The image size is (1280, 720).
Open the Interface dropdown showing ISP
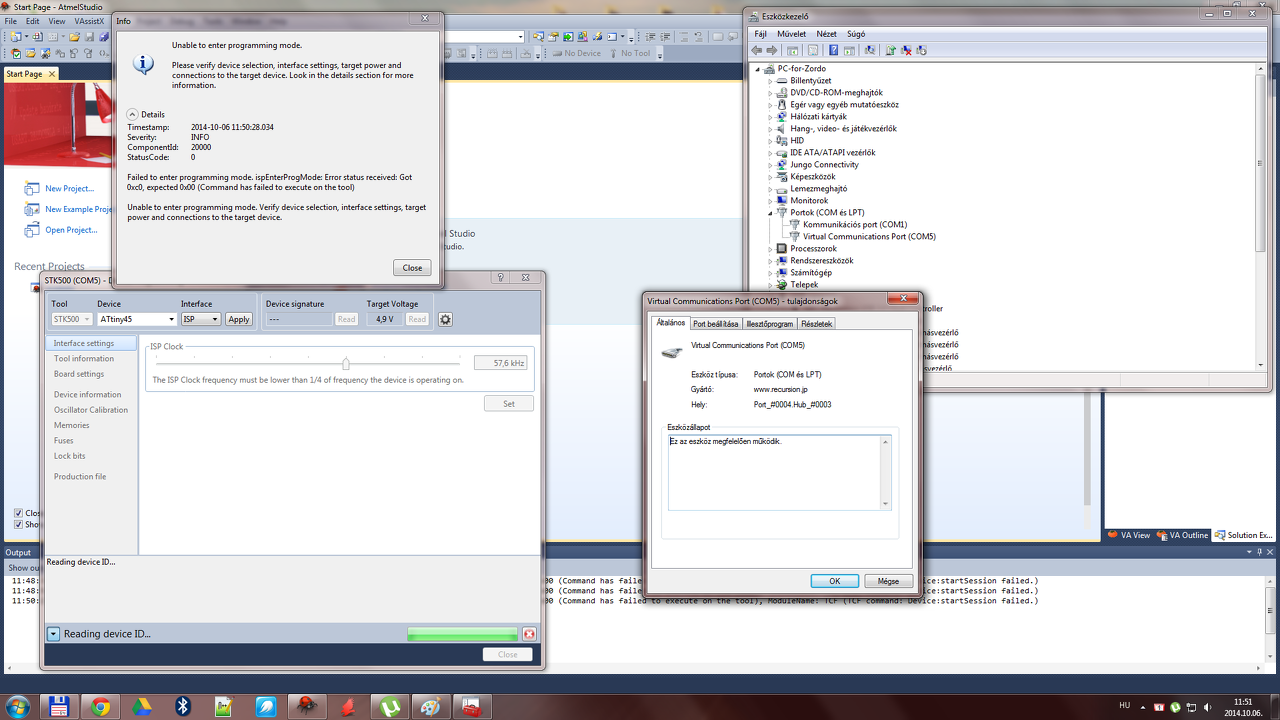(x=200, y=319)
